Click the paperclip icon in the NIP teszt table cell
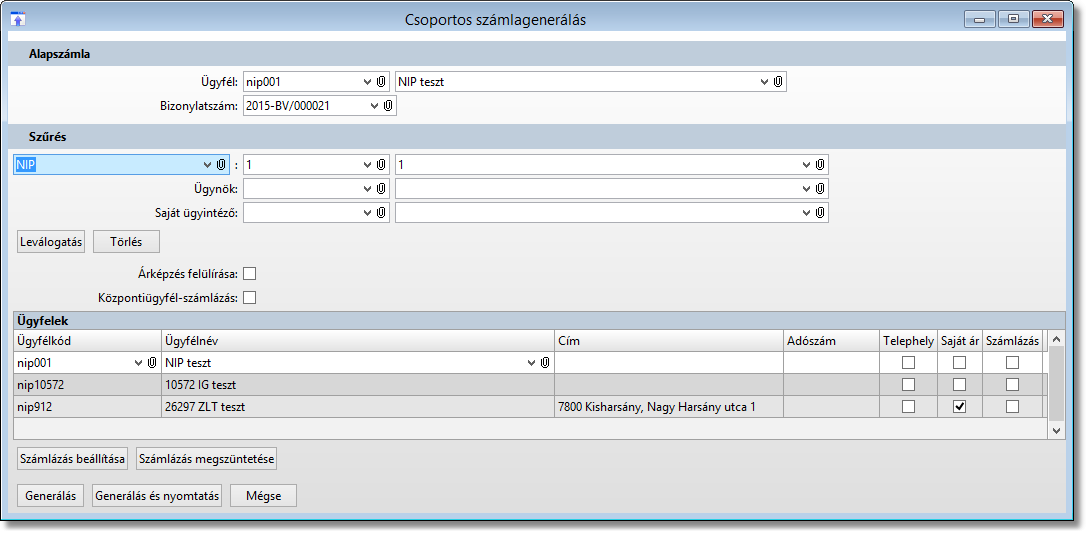Viewport: 1086px width, 533px height. [x=545, y=363]
